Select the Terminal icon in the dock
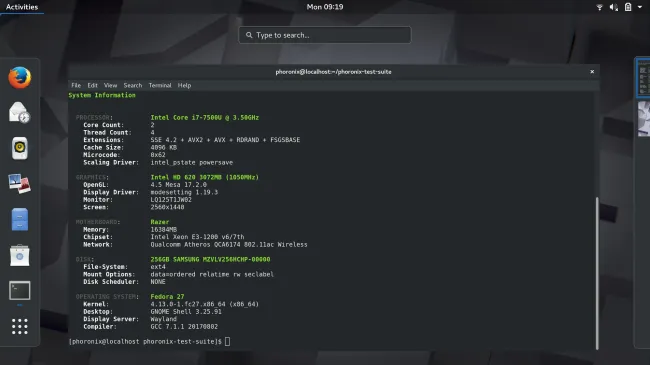 click(x=19, y=290)
